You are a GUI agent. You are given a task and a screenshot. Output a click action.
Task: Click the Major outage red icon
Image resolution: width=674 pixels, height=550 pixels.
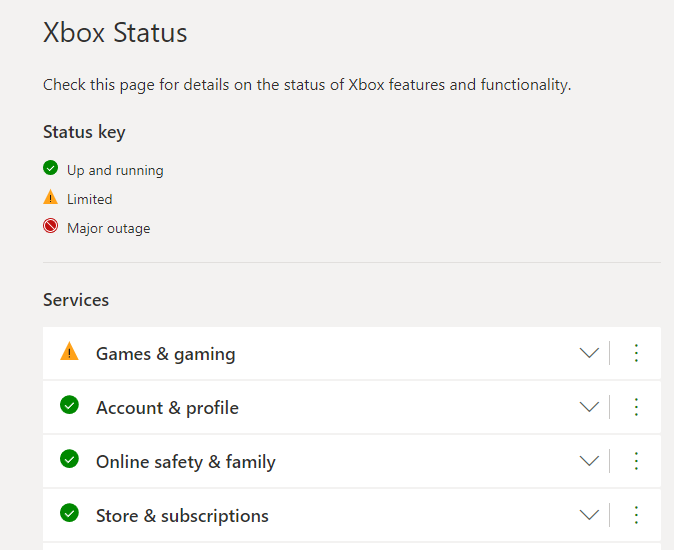[x=51, y=226]
